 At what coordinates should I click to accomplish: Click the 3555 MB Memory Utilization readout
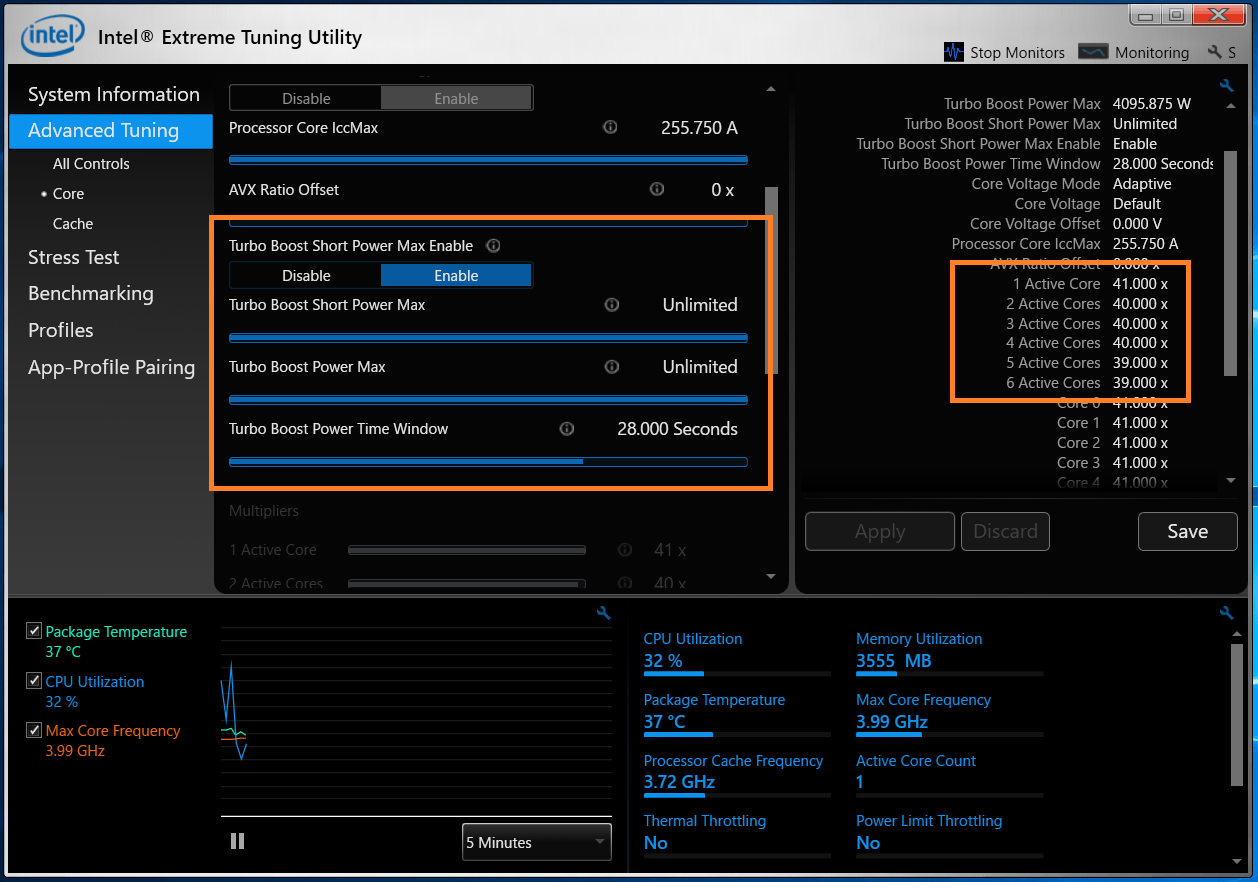click(893, 661)
